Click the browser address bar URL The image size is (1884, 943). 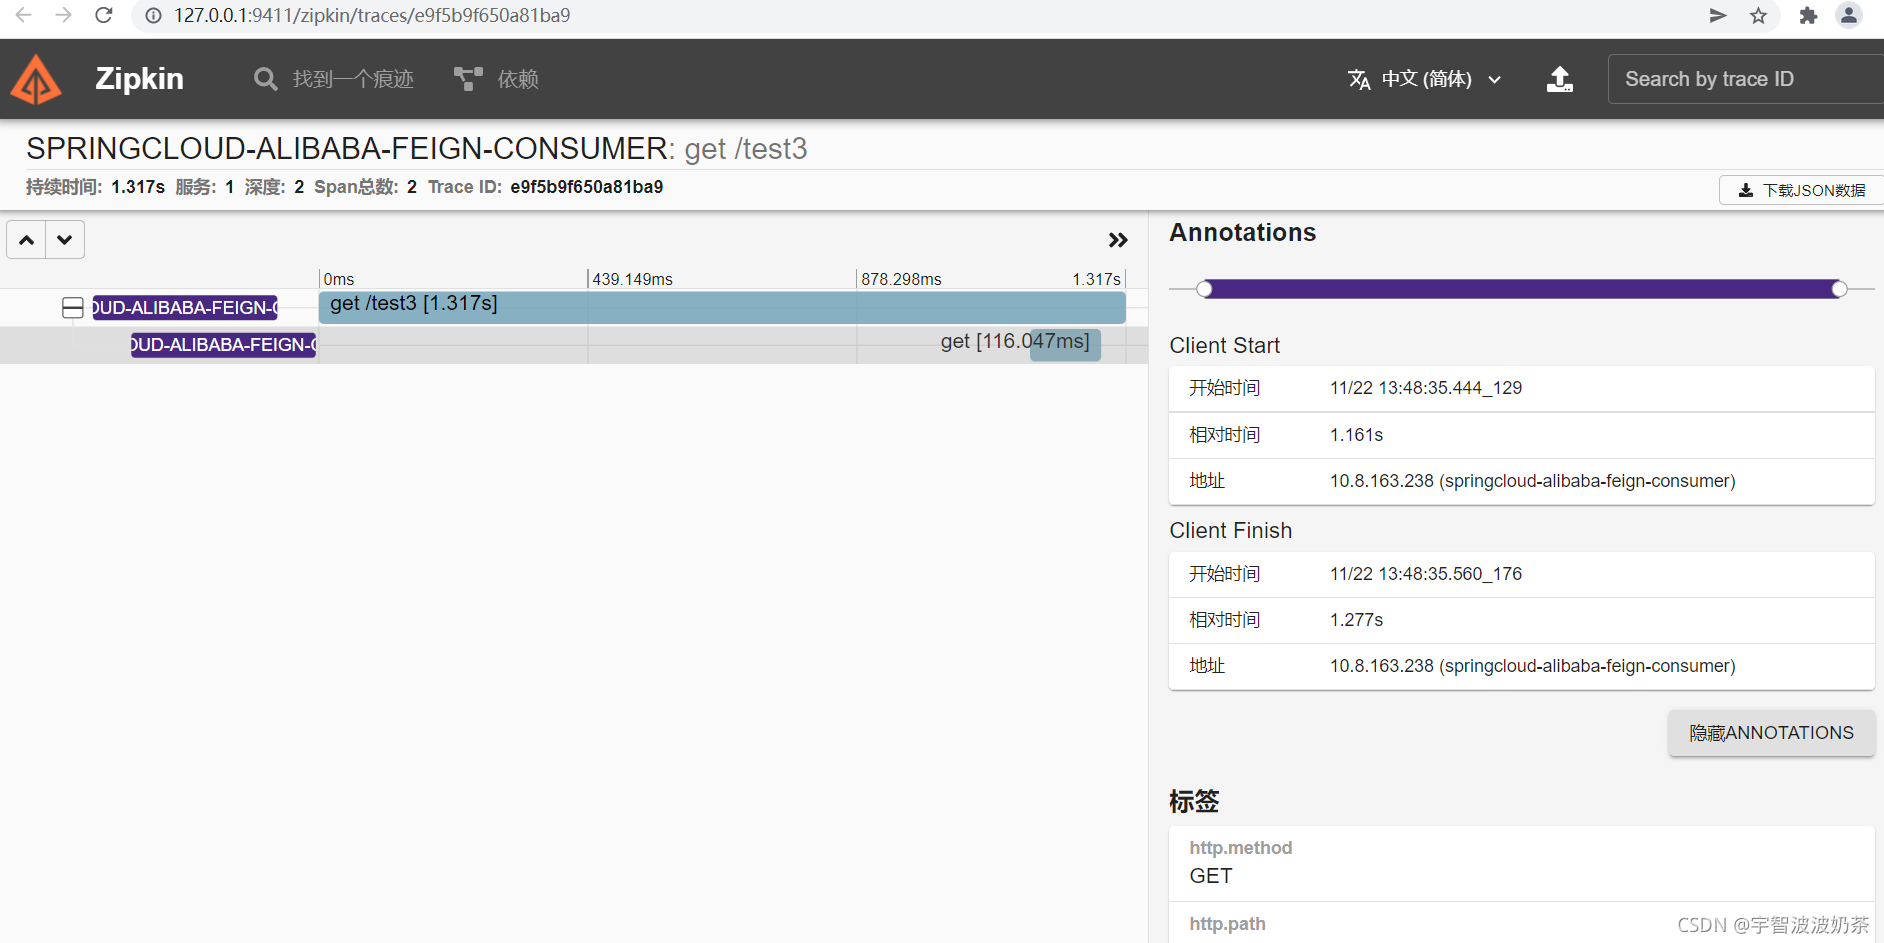tap(372, 16)
